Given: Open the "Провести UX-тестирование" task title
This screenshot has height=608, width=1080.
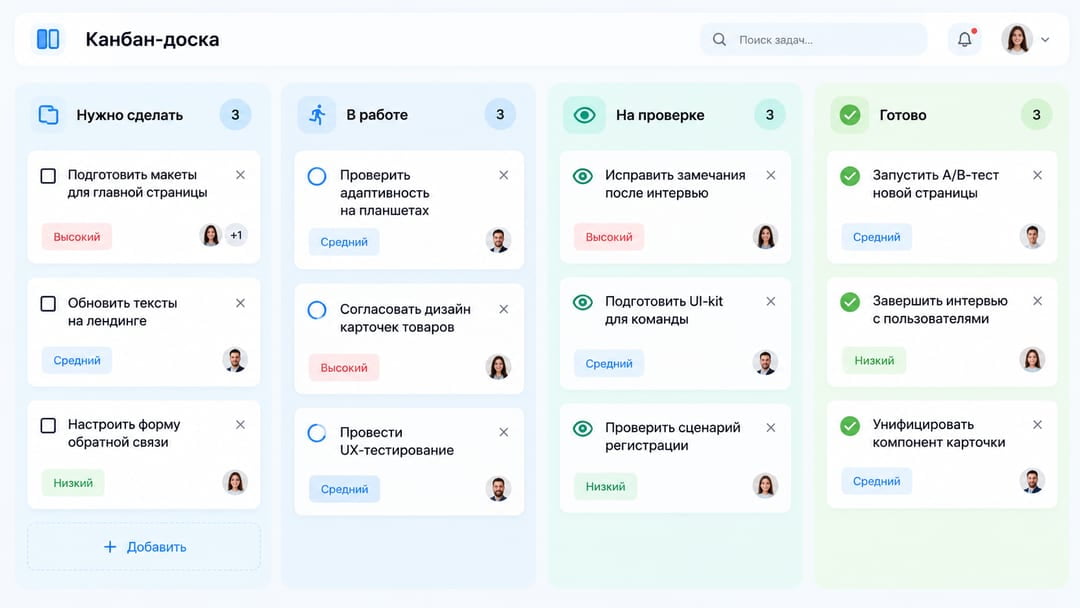Looking at the screenshot, I should pos(397,441).
